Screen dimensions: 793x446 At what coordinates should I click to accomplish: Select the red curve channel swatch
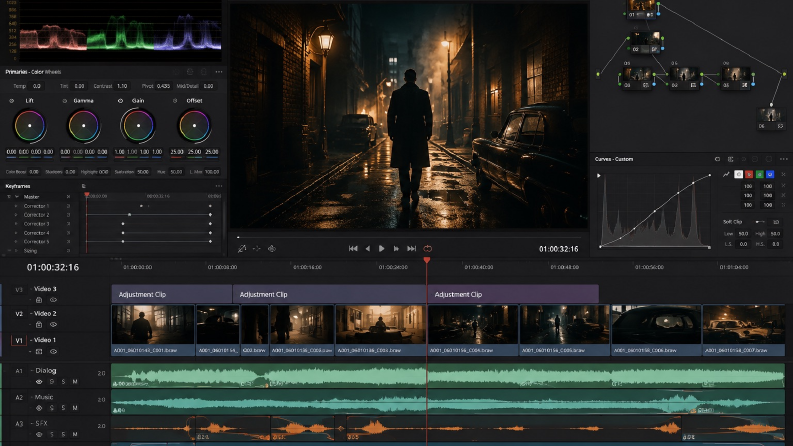(x=749, y=174)
